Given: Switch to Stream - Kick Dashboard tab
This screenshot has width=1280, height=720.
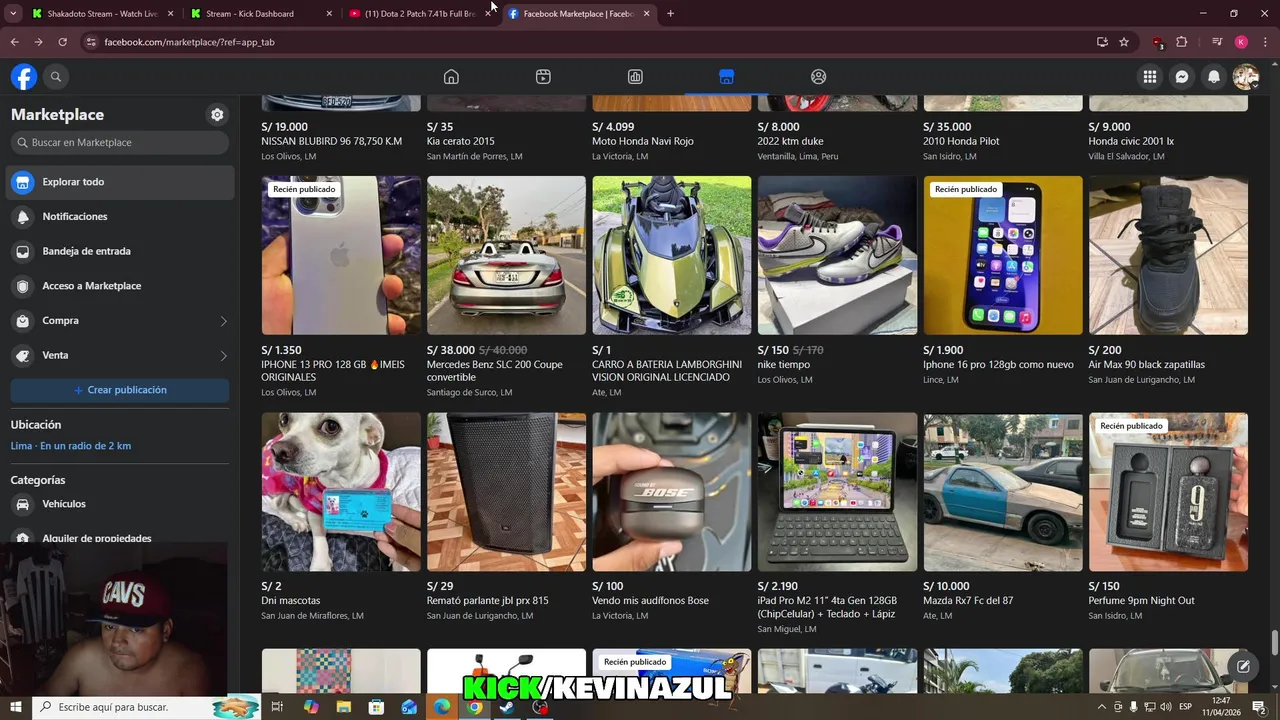Looking at the screenshot, I should pyautogui.click(x=262, y=14).
